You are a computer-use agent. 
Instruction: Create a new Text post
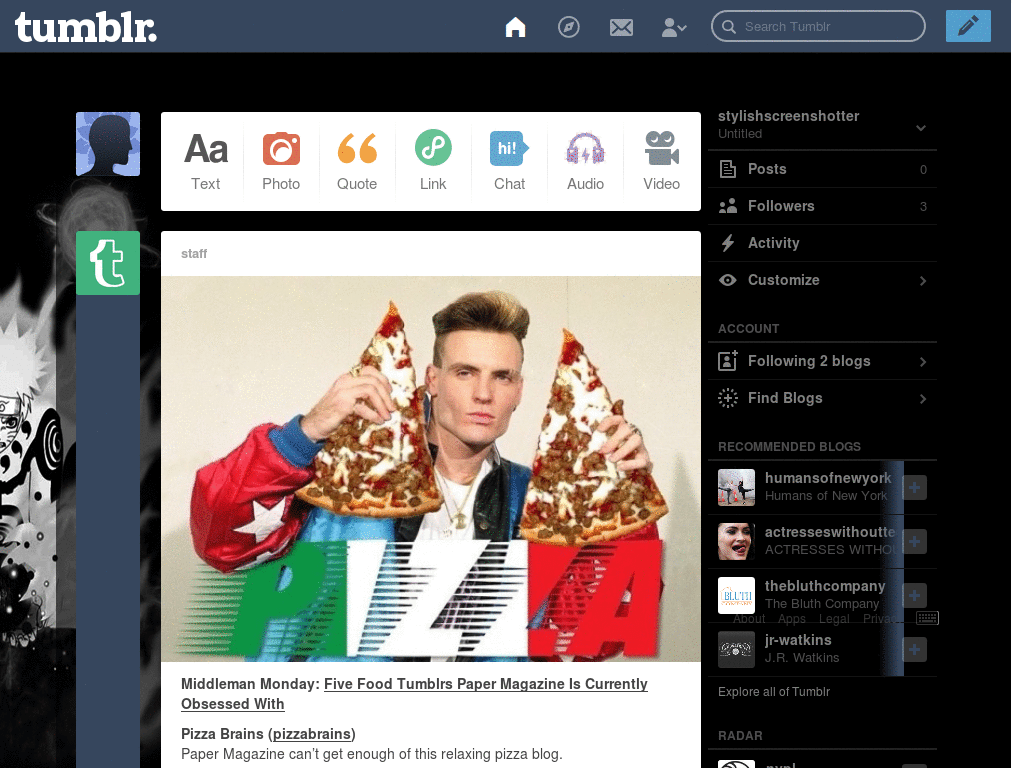tap(206, 161)
